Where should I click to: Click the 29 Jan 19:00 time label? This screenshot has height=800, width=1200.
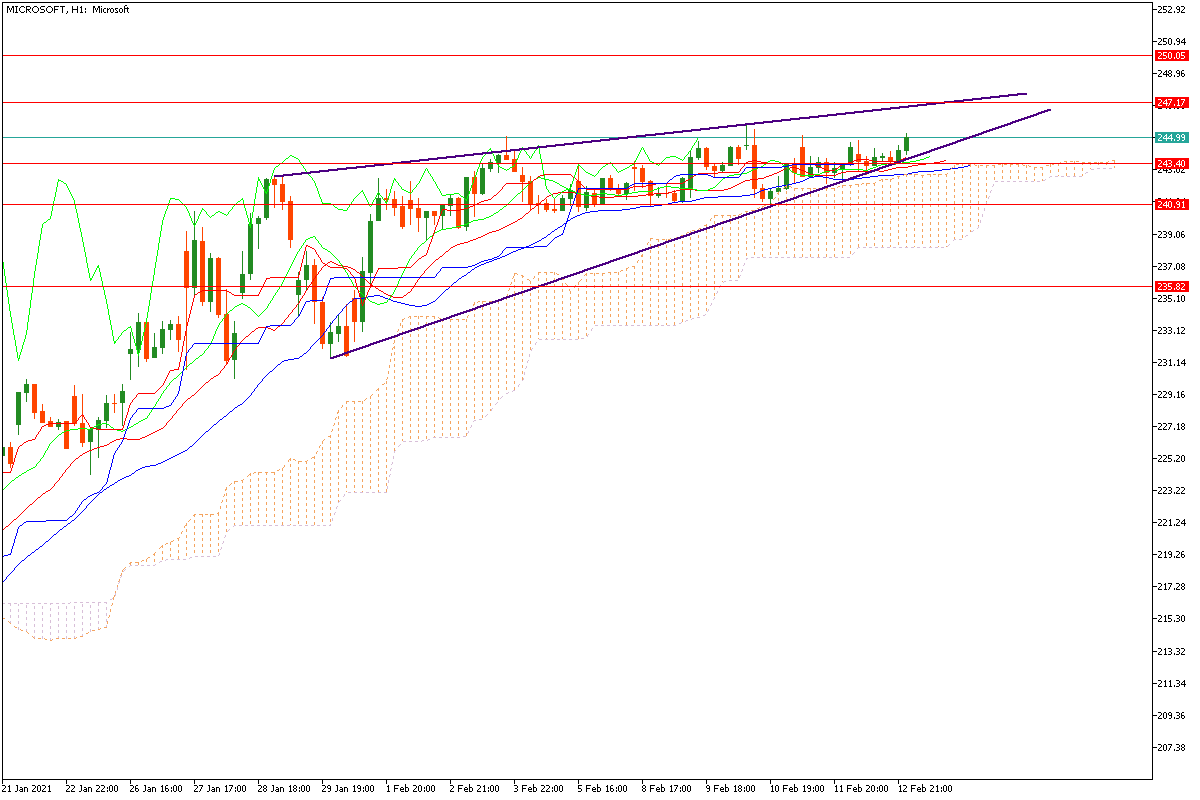click(348, 788)
